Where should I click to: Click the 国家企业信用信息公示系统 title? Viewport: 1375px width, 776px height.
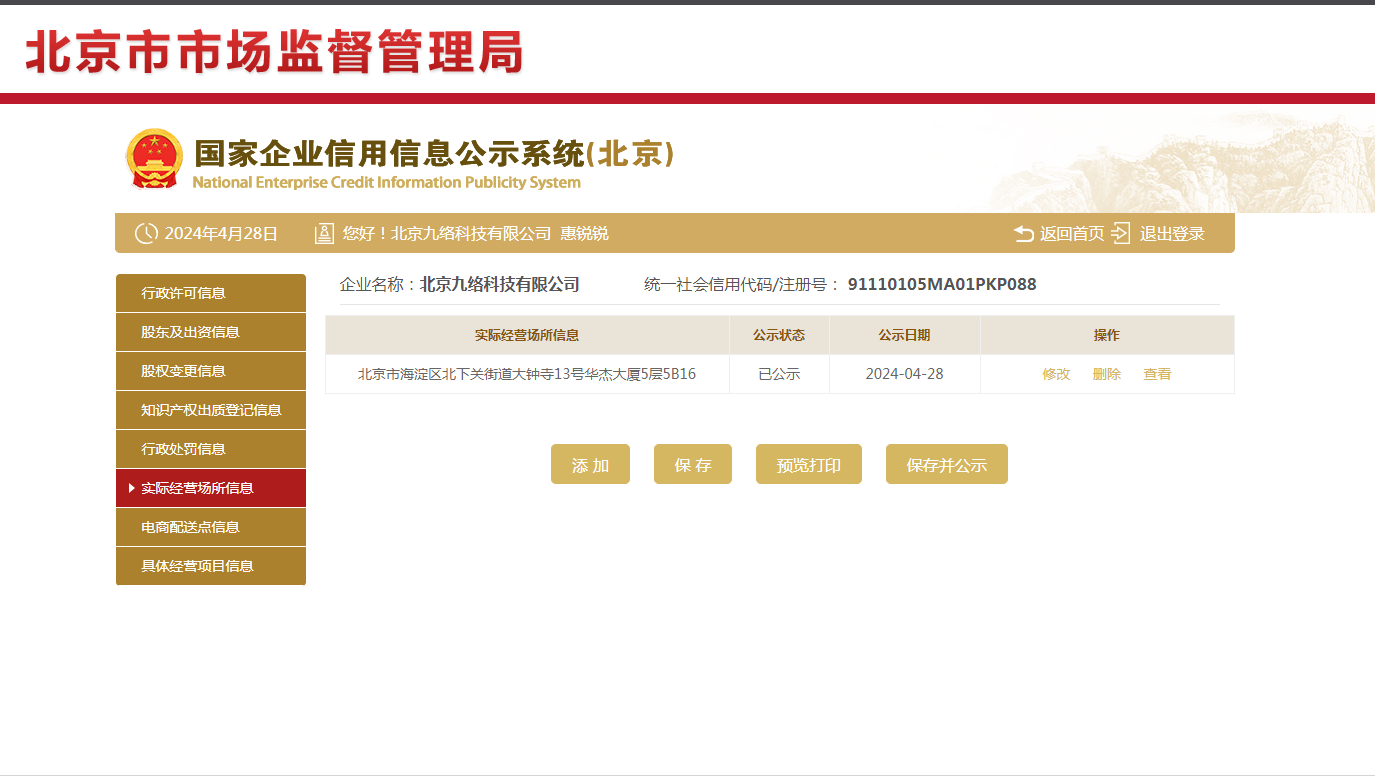point(435,153)
